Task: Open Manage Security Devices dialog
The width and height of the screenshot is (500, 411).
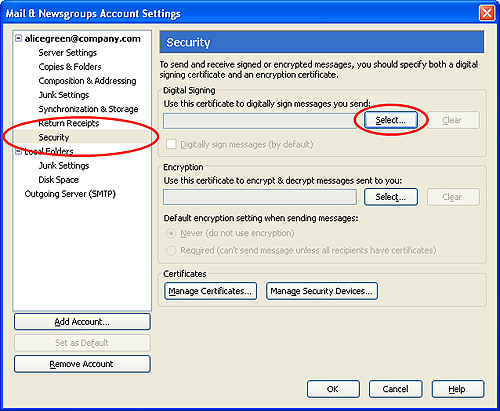Action: (x=322, y=291)
